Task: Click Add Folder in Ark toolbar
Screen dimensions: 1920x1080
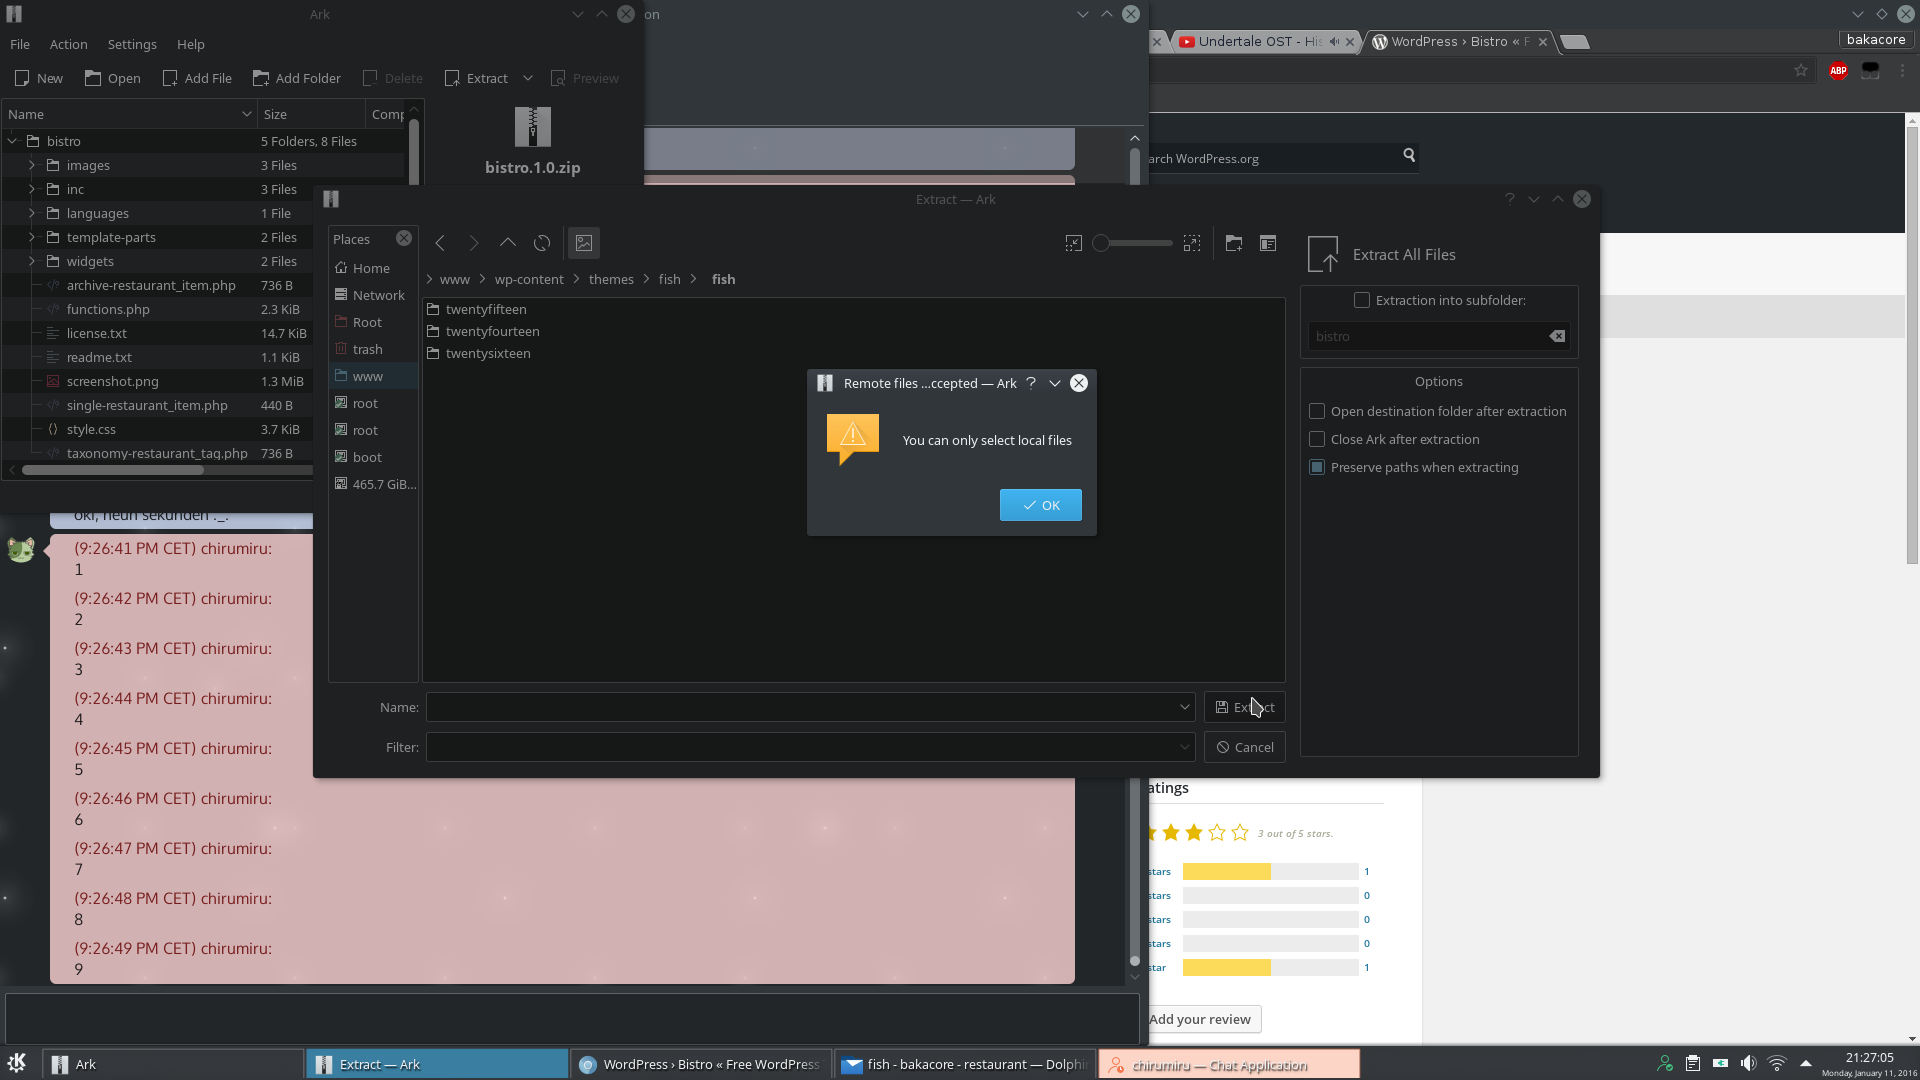Action: tap(297, 78)
